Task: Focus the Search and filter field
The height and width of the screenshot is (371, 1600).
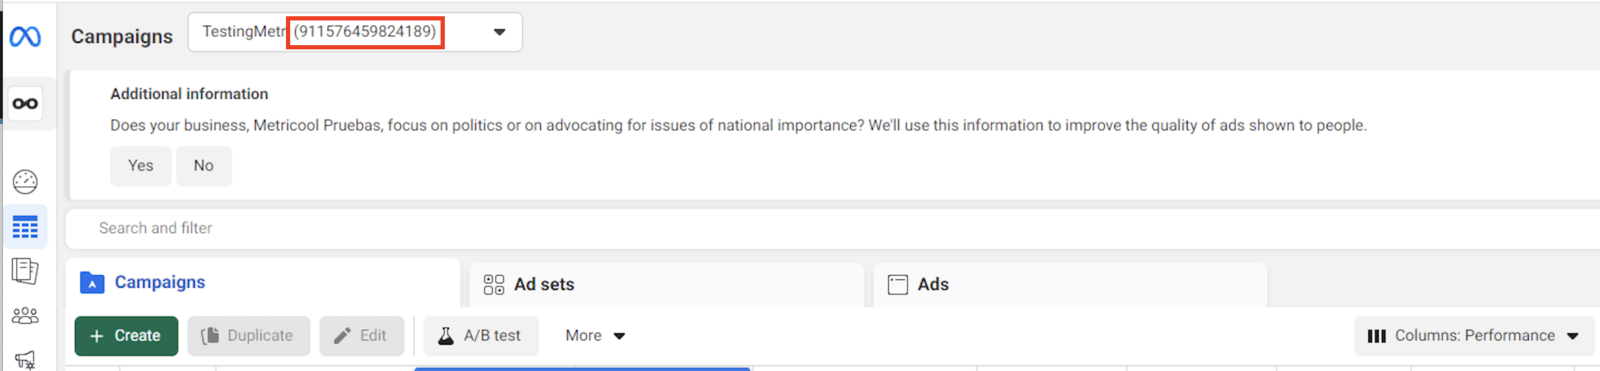Action: [x=832, y=228]
